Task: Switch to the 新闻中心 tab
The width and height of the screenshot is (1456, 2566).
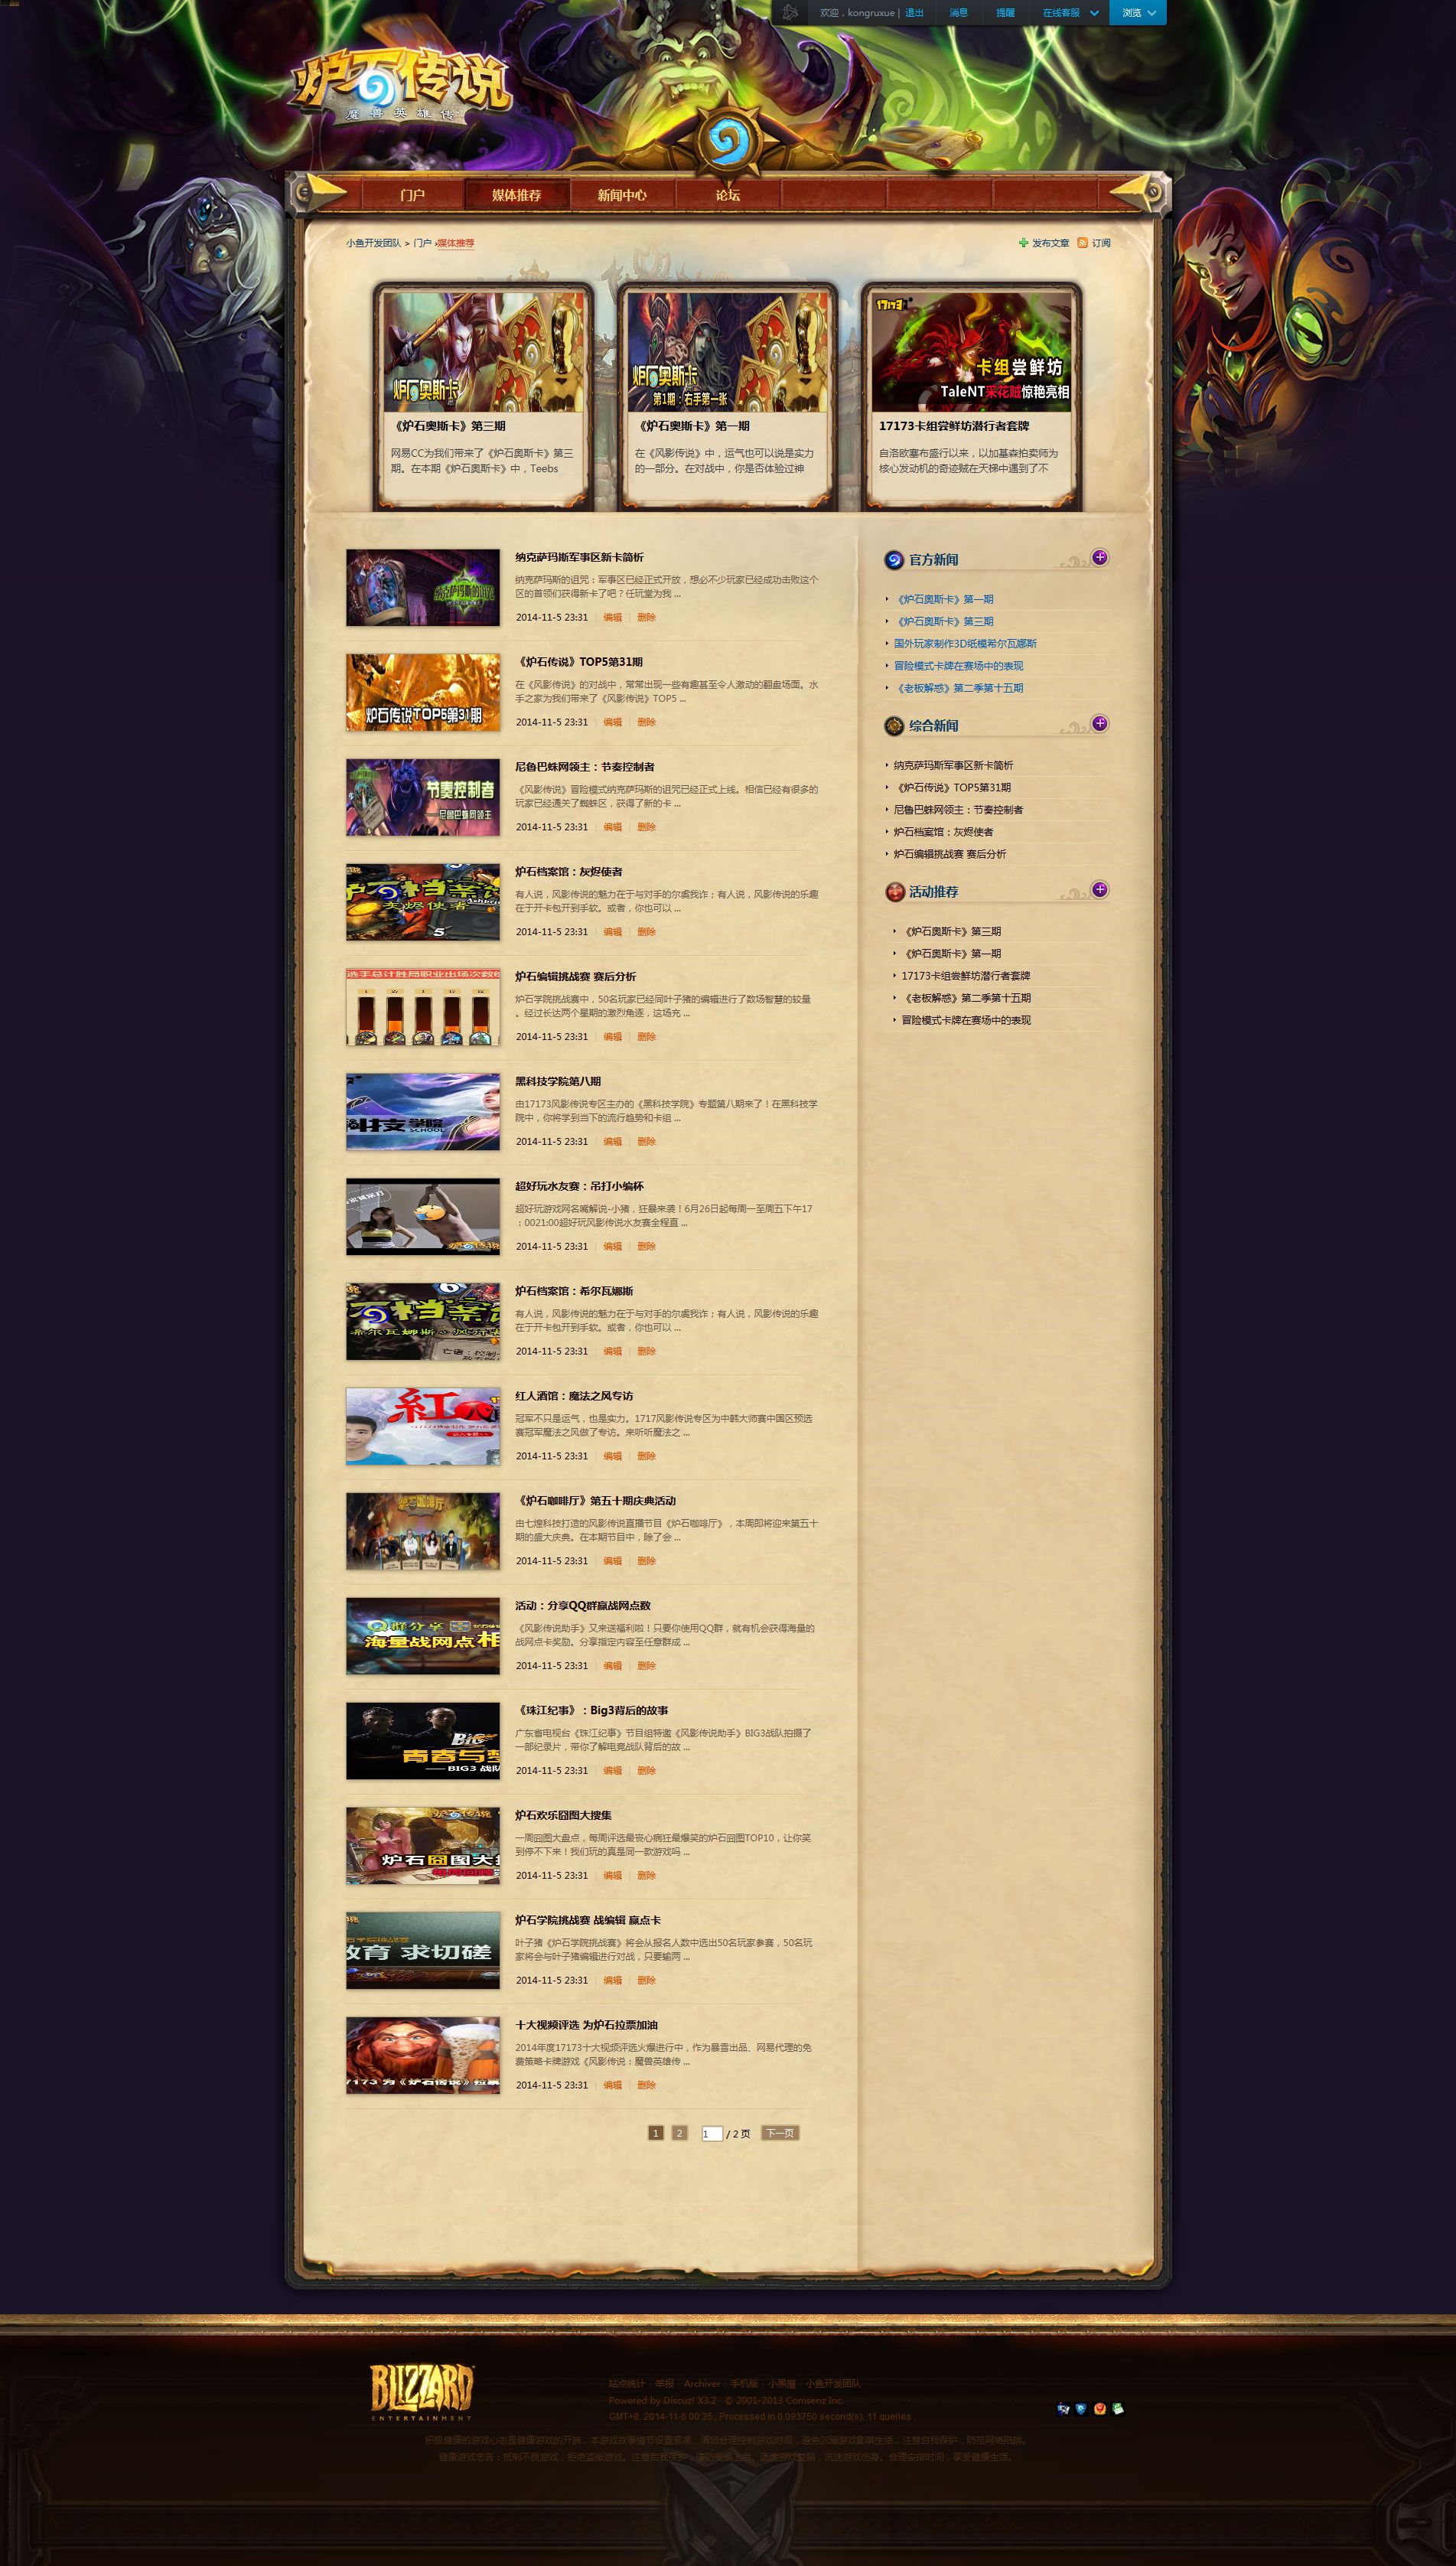Action: click(622, 196)
